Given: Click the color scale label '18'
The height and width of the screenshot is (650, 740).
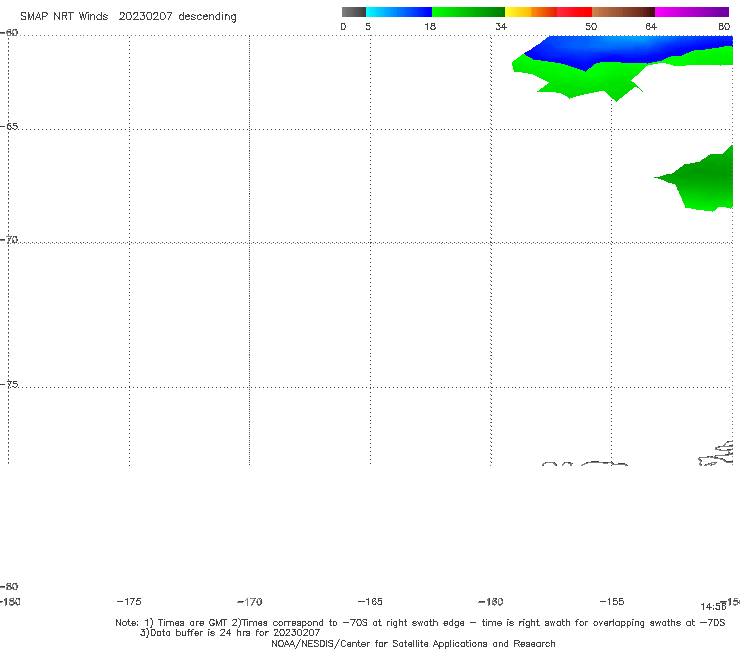Looking at the screenshot, I should coord(430,26).
